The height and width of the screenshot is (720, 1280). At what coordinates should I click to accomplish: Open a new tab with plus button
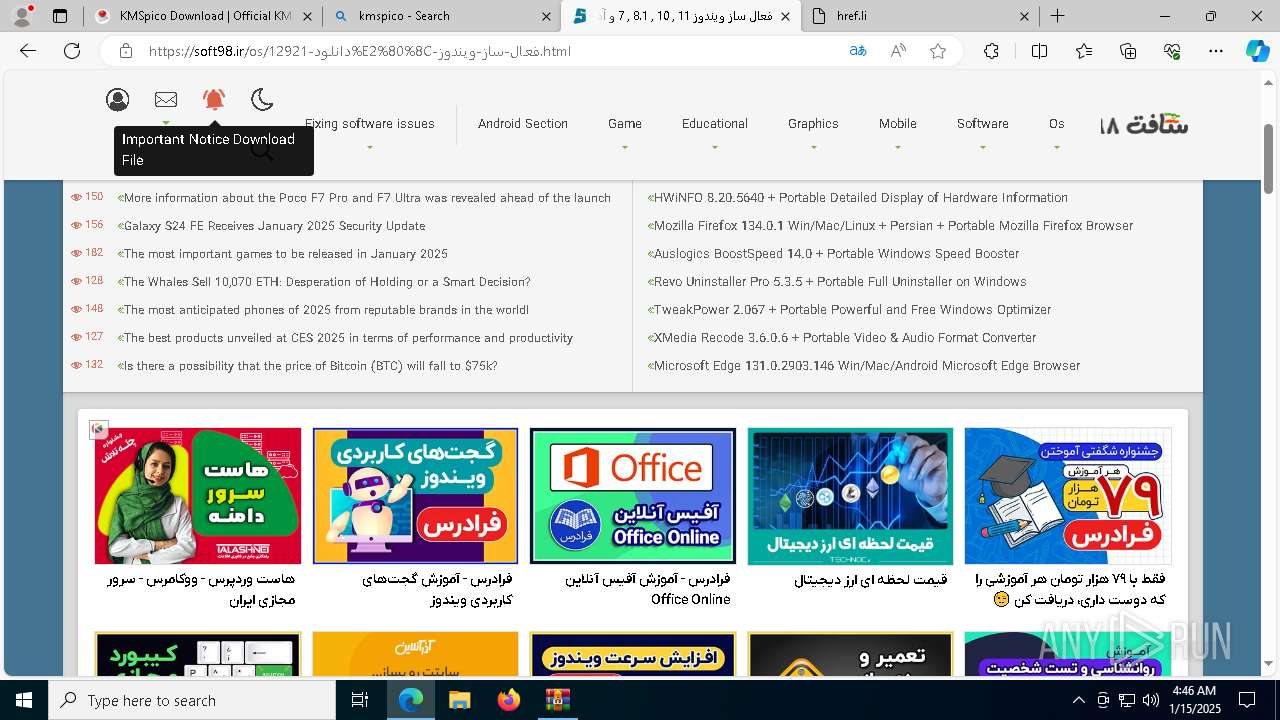click(x=1057, y=16)
